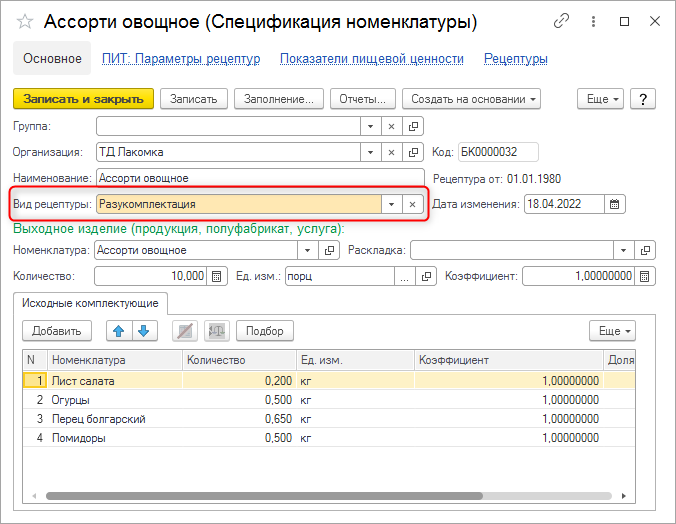This screenshot has height=524, width=676.
Task: Expand the Вид рецептуры dropdown
Action: [x=391, y=204]
